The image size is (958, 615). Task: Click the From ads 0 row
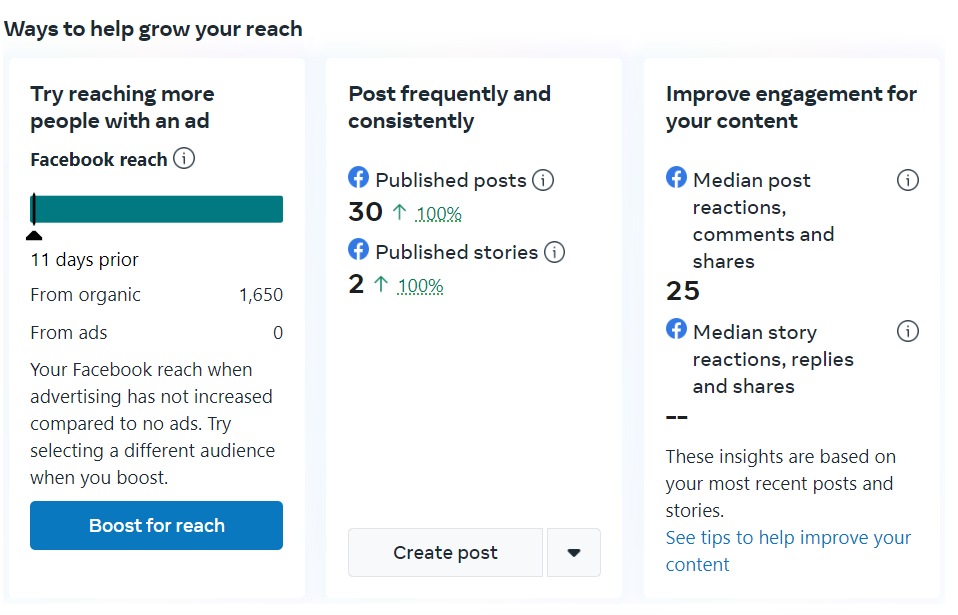point(156,333)
